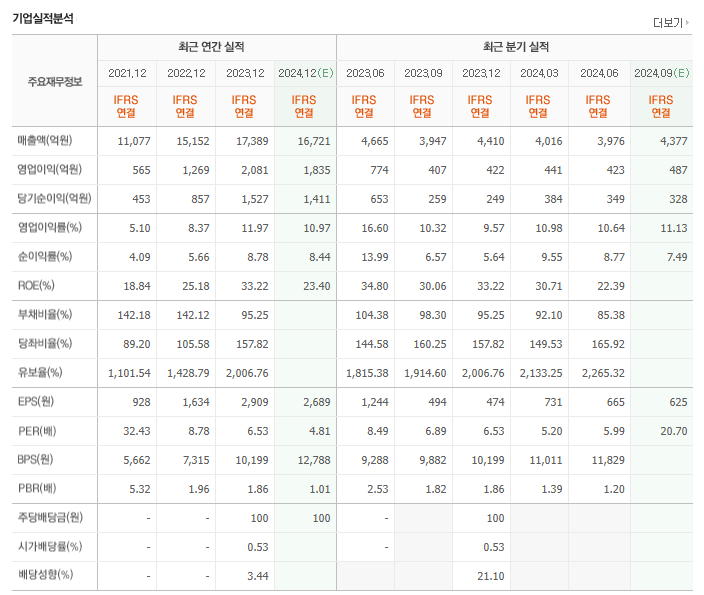
Task: Click the 영업이익(억원) row label
Action: point(50,169)
